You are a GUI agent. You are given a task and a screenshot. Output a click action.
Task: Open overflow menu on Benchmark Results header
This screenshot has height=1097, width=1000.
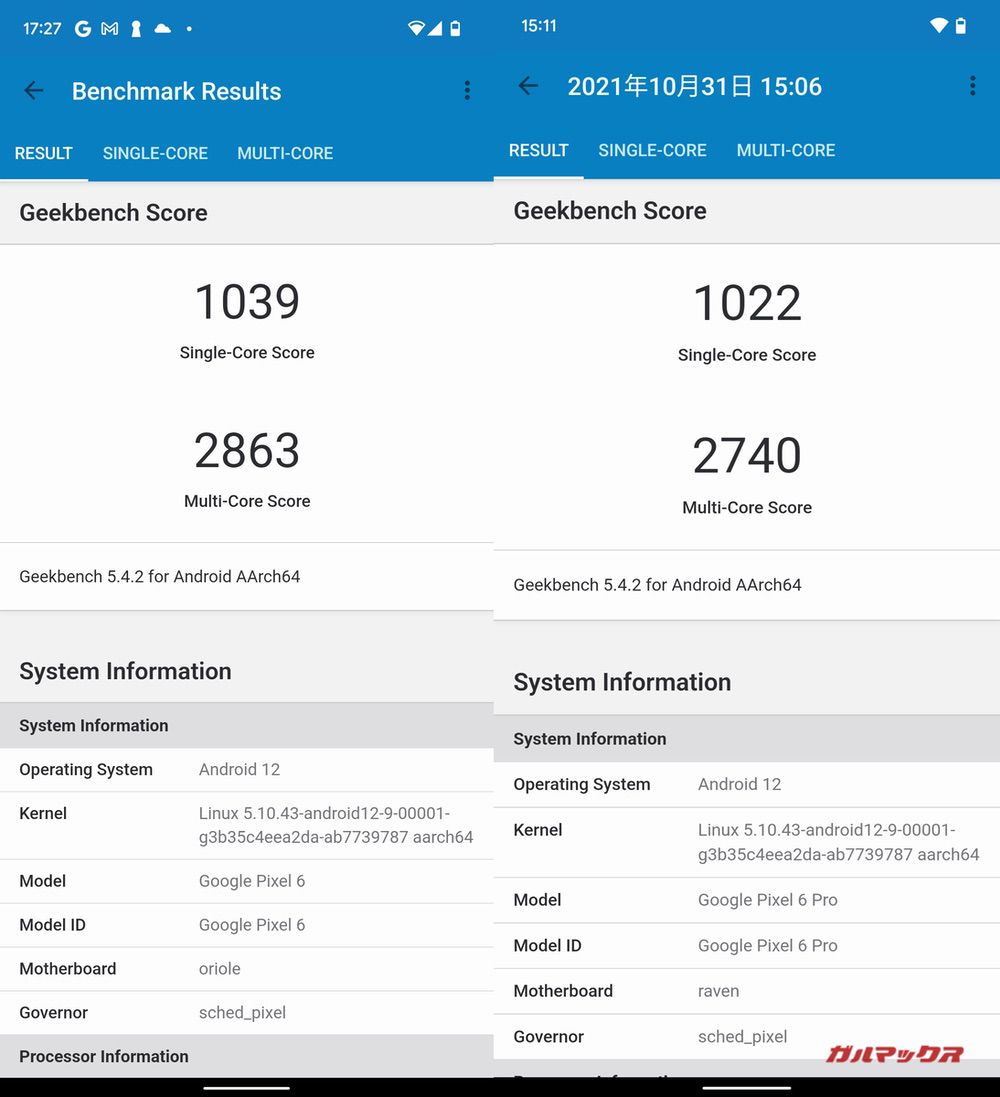coord(467,91)
